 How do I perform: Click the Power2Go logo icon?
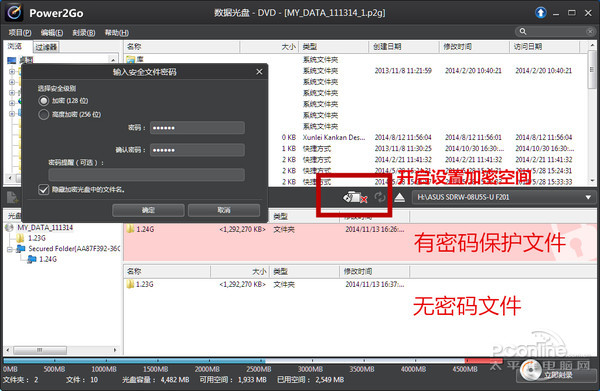click(14, 13)
